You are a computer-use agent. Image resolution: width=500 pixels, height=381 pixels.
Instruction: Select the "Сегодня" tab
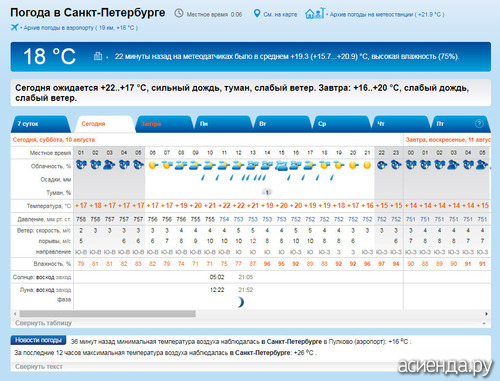pos(104,124)
